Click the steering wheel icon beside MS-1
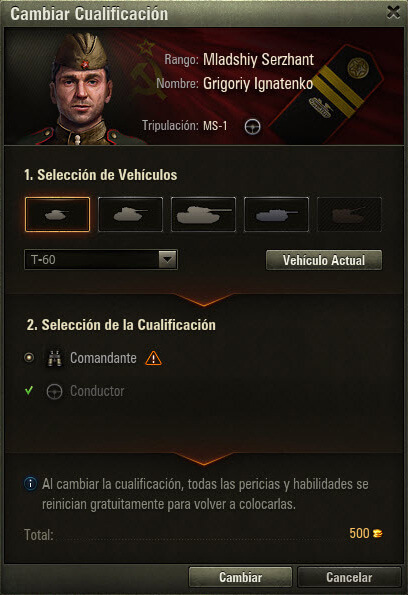 tap(252, 126)
